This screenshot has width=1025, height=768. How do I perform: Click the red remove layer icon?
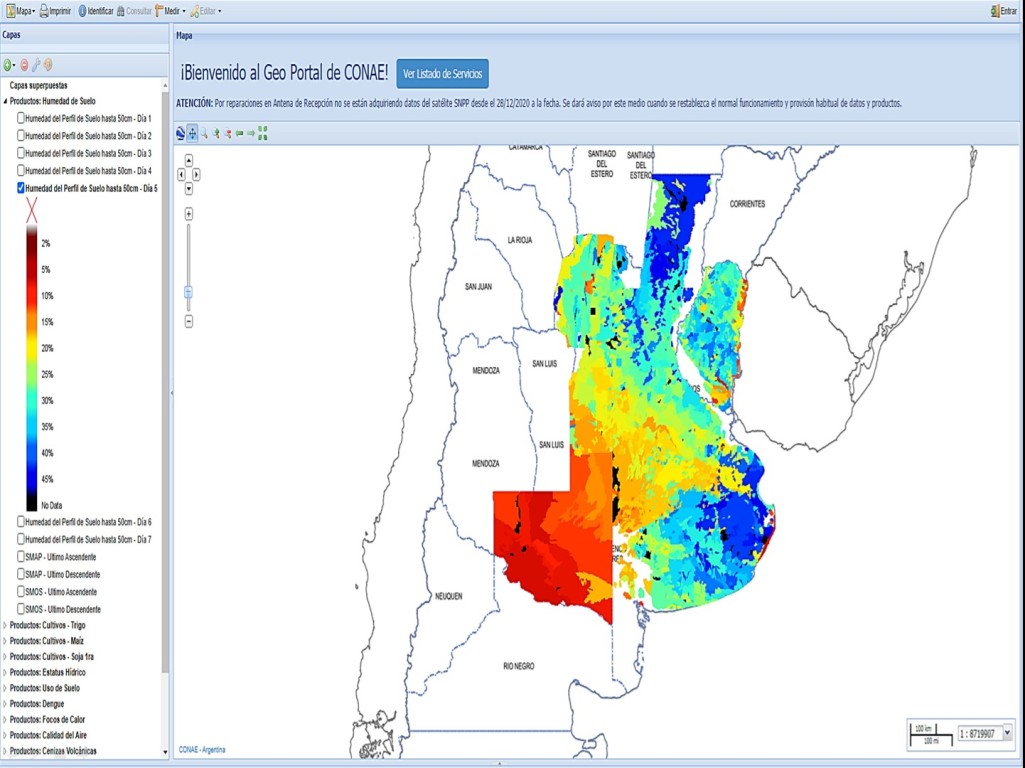tap(24, 65)
